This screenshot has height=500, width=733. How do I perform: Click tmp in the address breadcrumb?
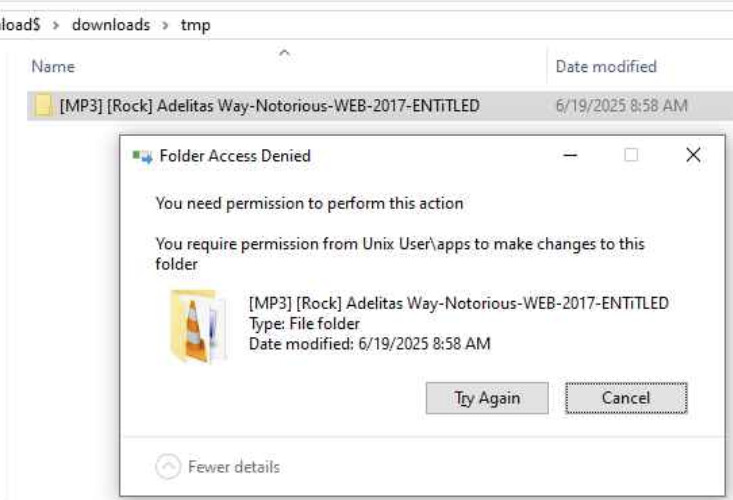(195, 25)
